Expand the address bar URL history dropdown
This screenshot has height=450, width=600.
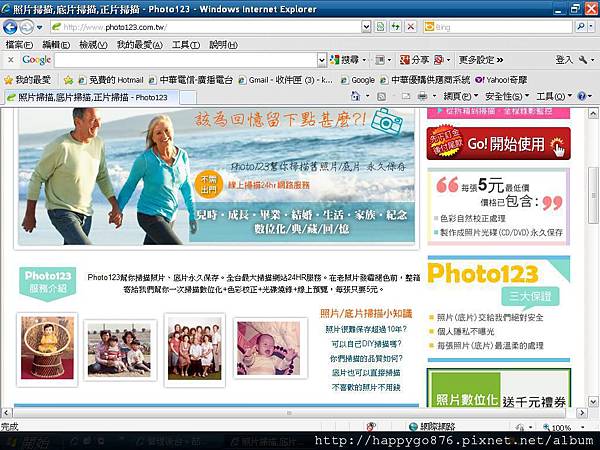click(366, 27)
